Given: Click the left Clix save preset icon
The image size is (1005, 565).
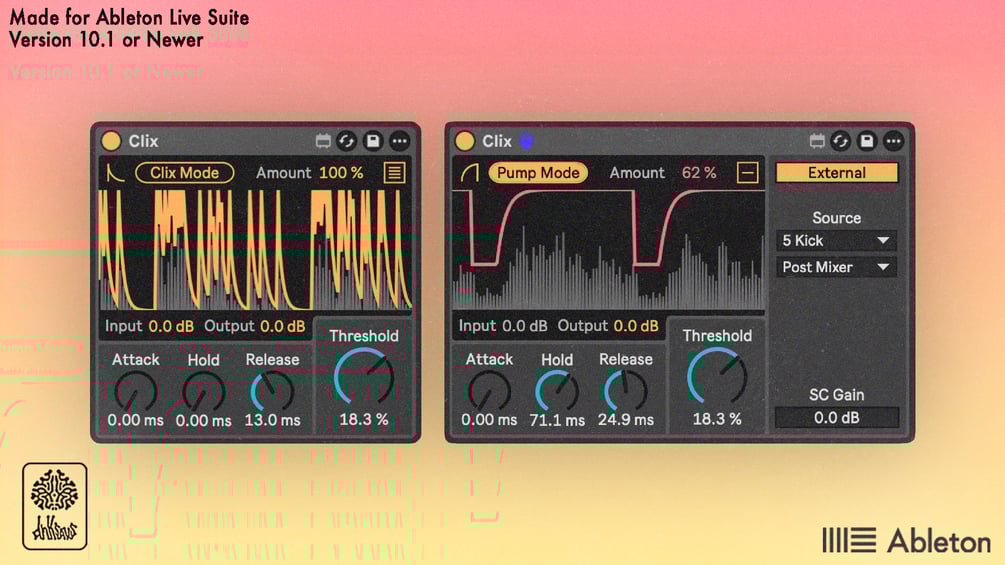Looking at the screenshot, I should click(373, 141).
